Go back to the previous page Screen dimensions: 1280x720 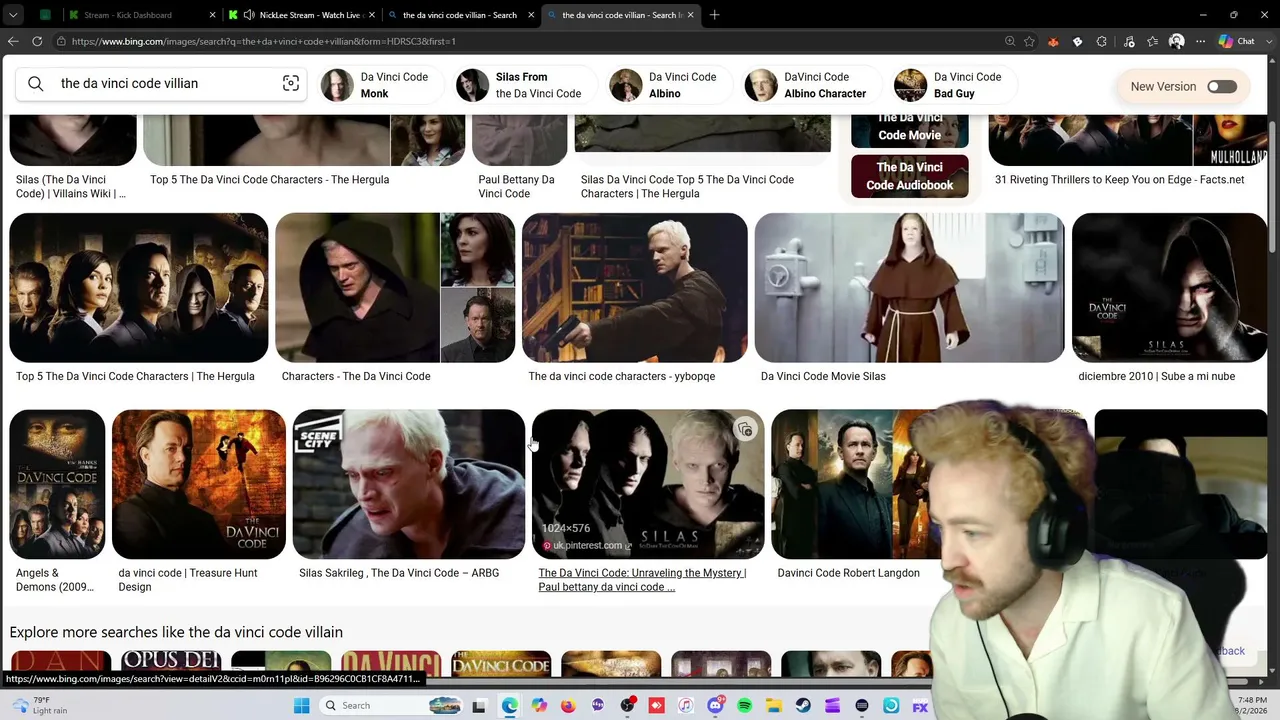click(13, 41)
